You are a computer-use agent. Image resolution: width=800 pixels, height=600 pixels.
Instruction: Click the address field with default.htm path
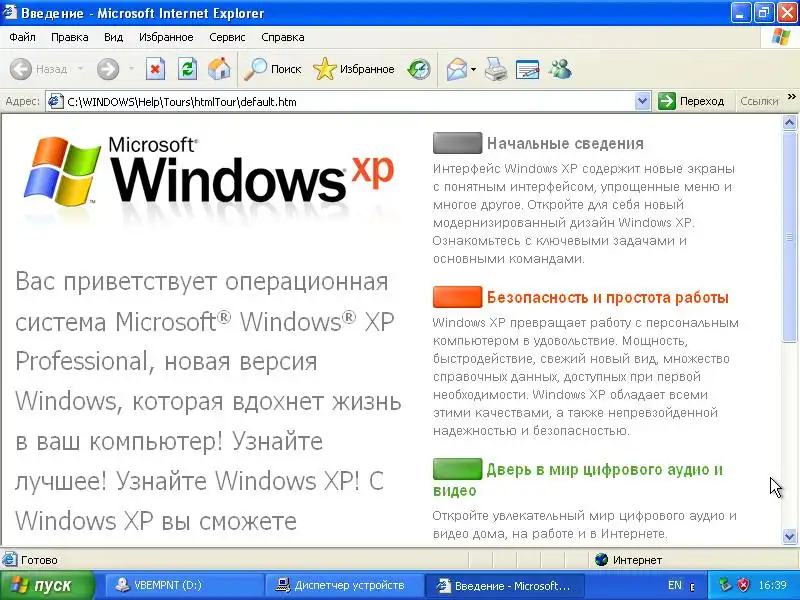tap(349, 102)
